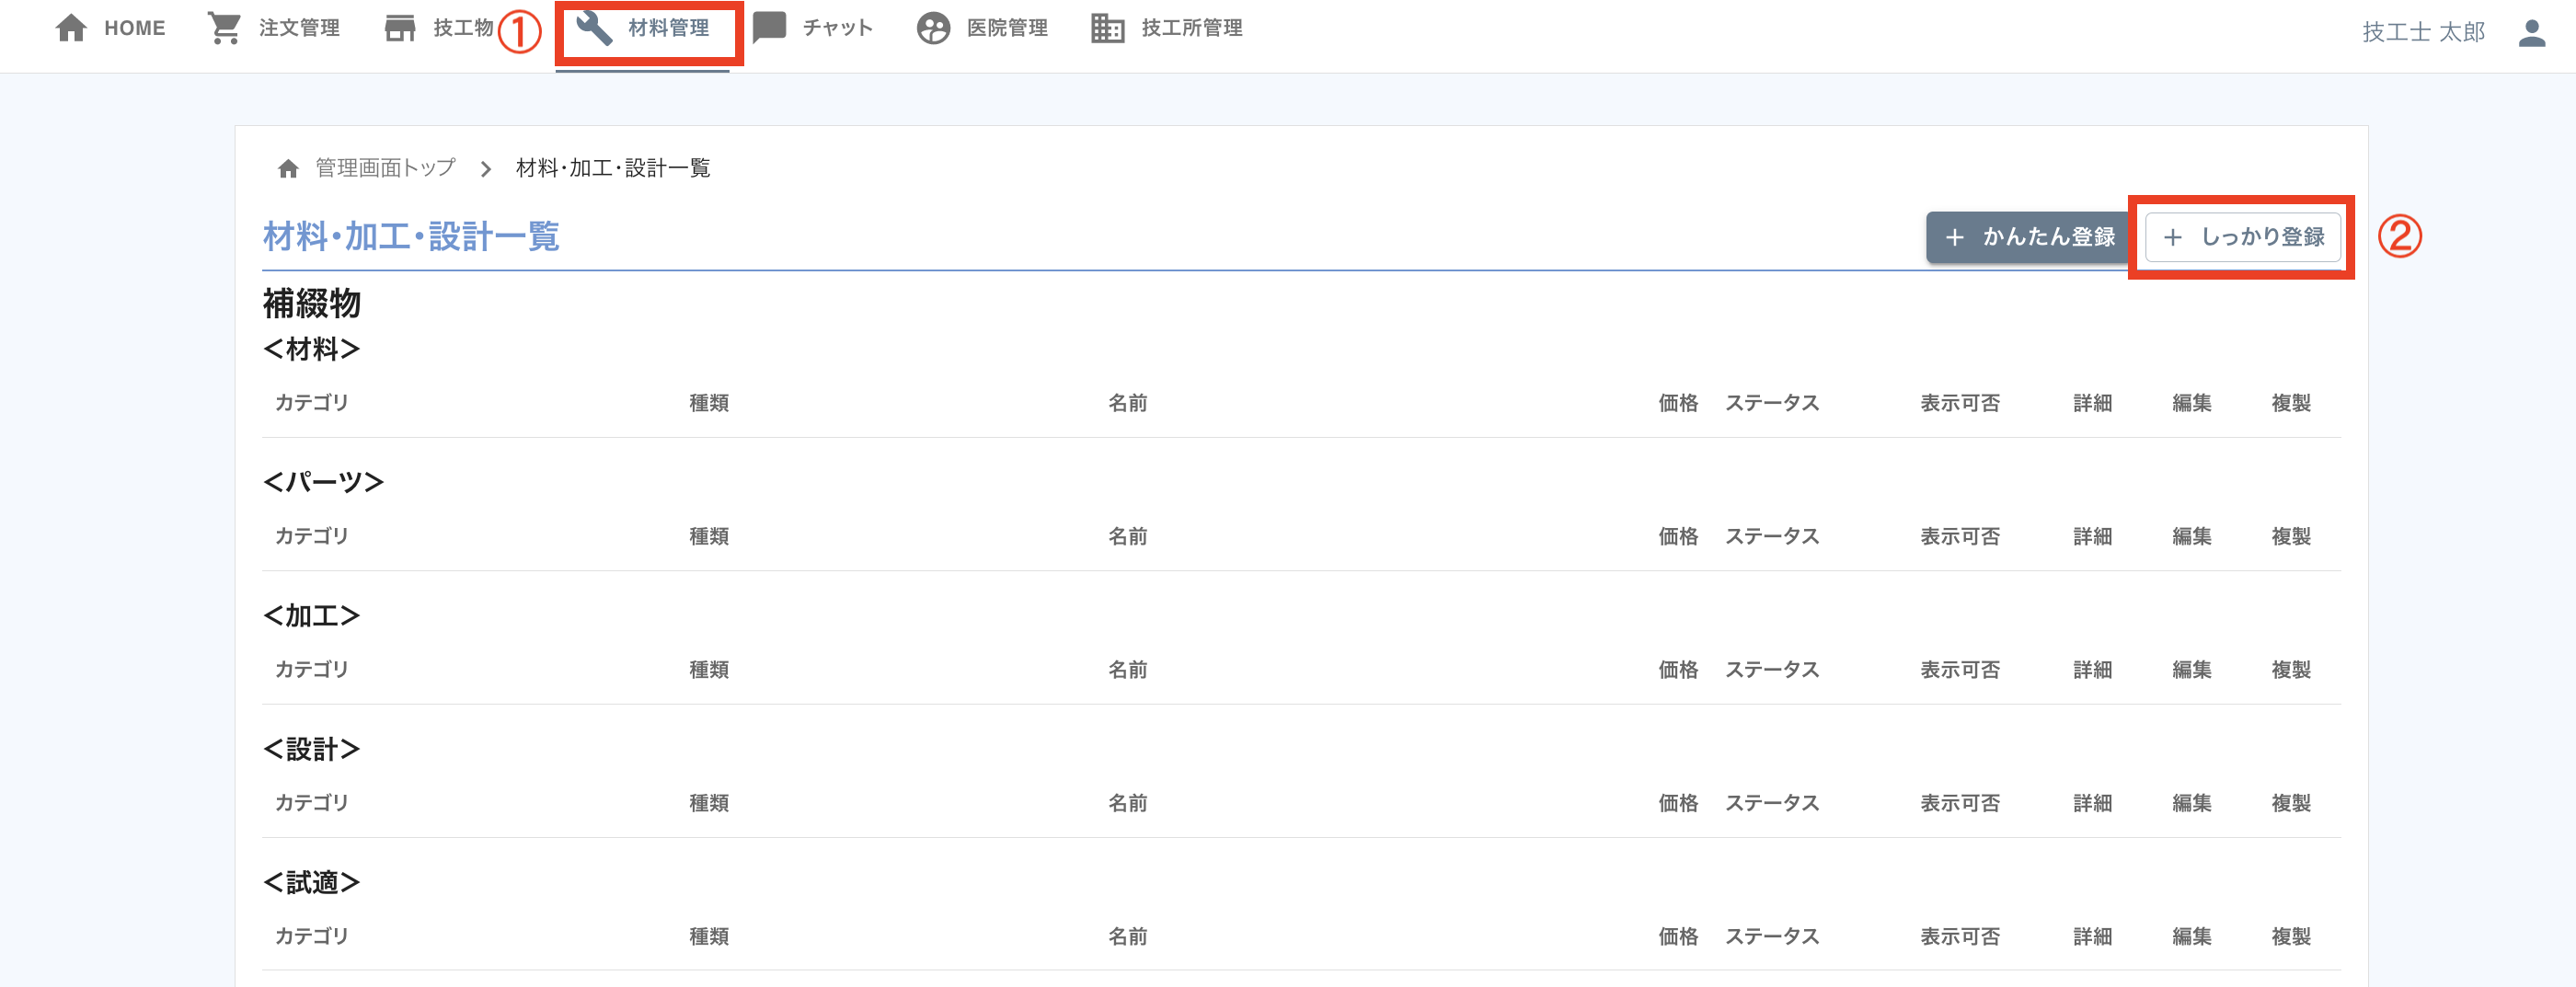Image resolution: width=2576 pixels, height=987 pixels.
Task: Click the plus icon in かんたん登録
Action: click(1954, 237)
